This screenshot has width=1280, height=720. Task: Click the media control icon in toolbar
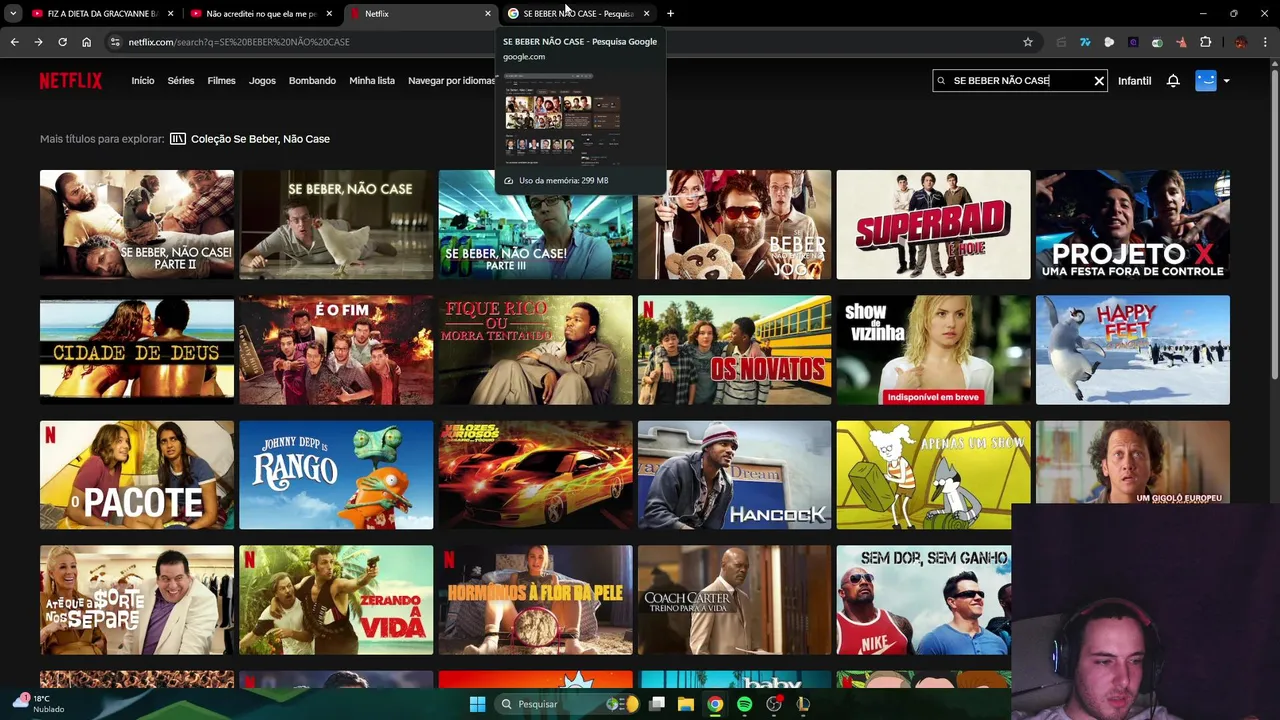point(1061,42)
